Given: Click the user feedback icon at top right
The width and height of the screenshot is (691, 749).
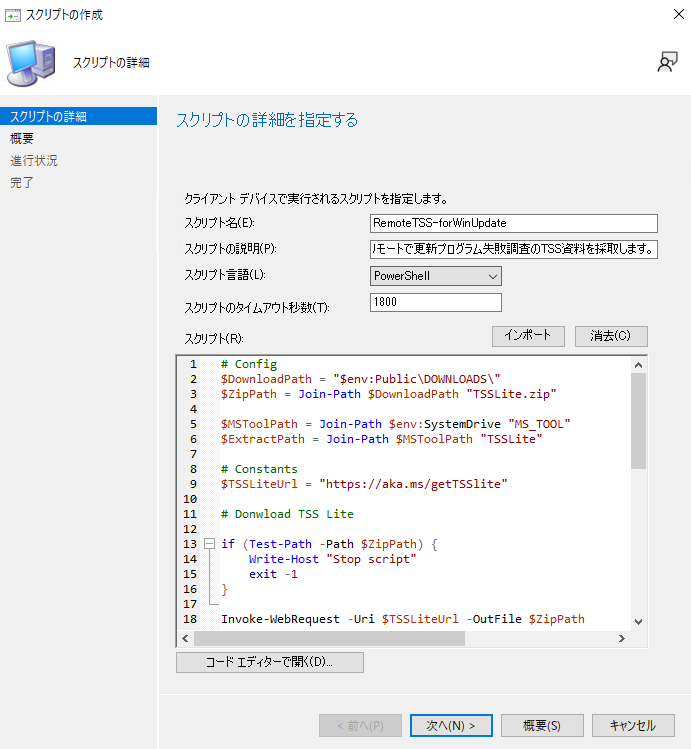Looking at the screenshot, I should 667,62.
